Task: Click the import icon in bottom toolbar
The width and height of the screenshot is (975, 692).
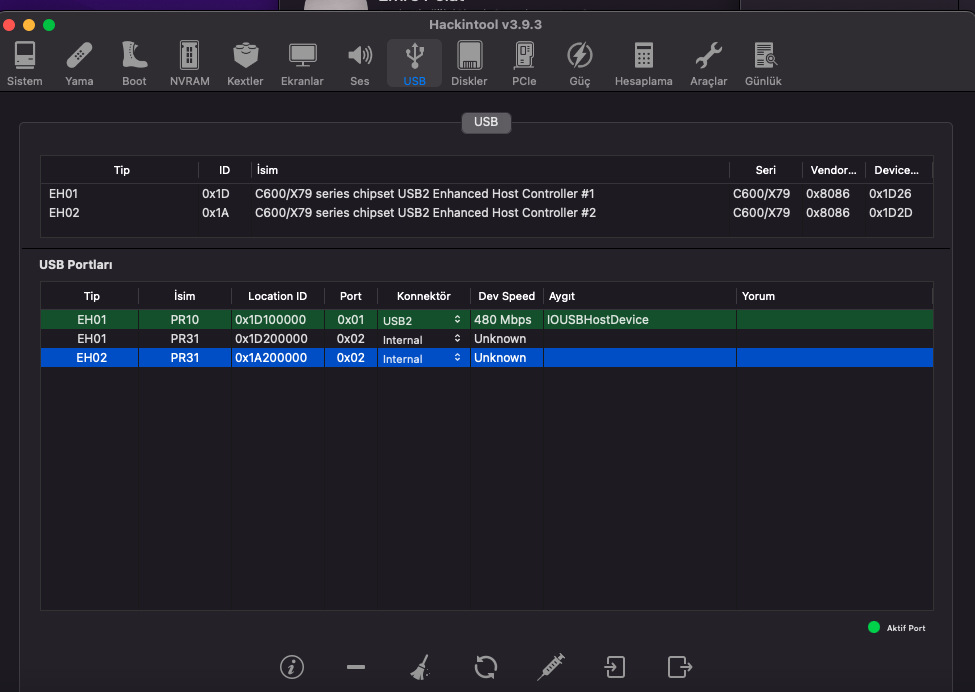Action: click(x=614, y=667)
